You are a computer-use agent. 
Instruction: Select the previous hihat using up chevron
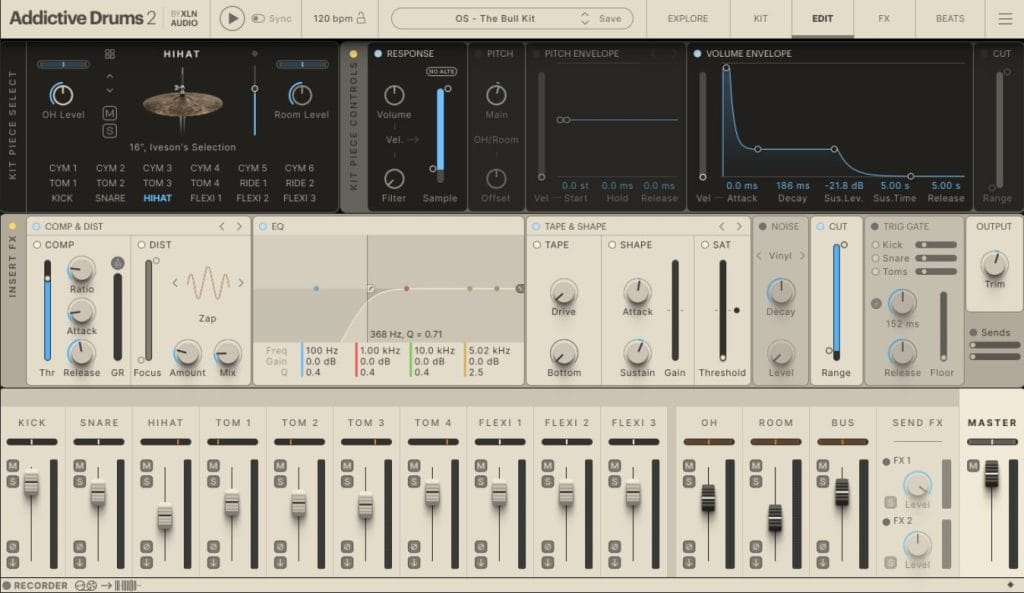110,77
